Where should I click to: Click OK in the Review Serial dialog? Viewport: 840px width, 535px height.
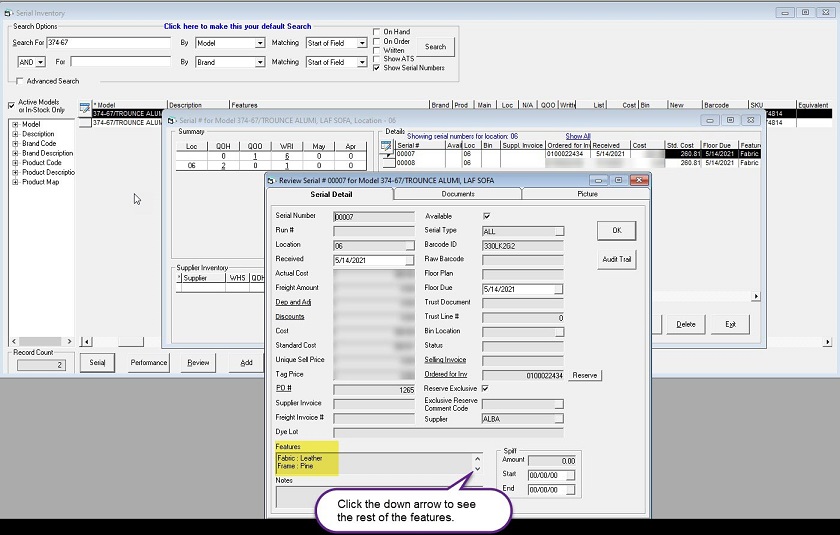point(617,230)
